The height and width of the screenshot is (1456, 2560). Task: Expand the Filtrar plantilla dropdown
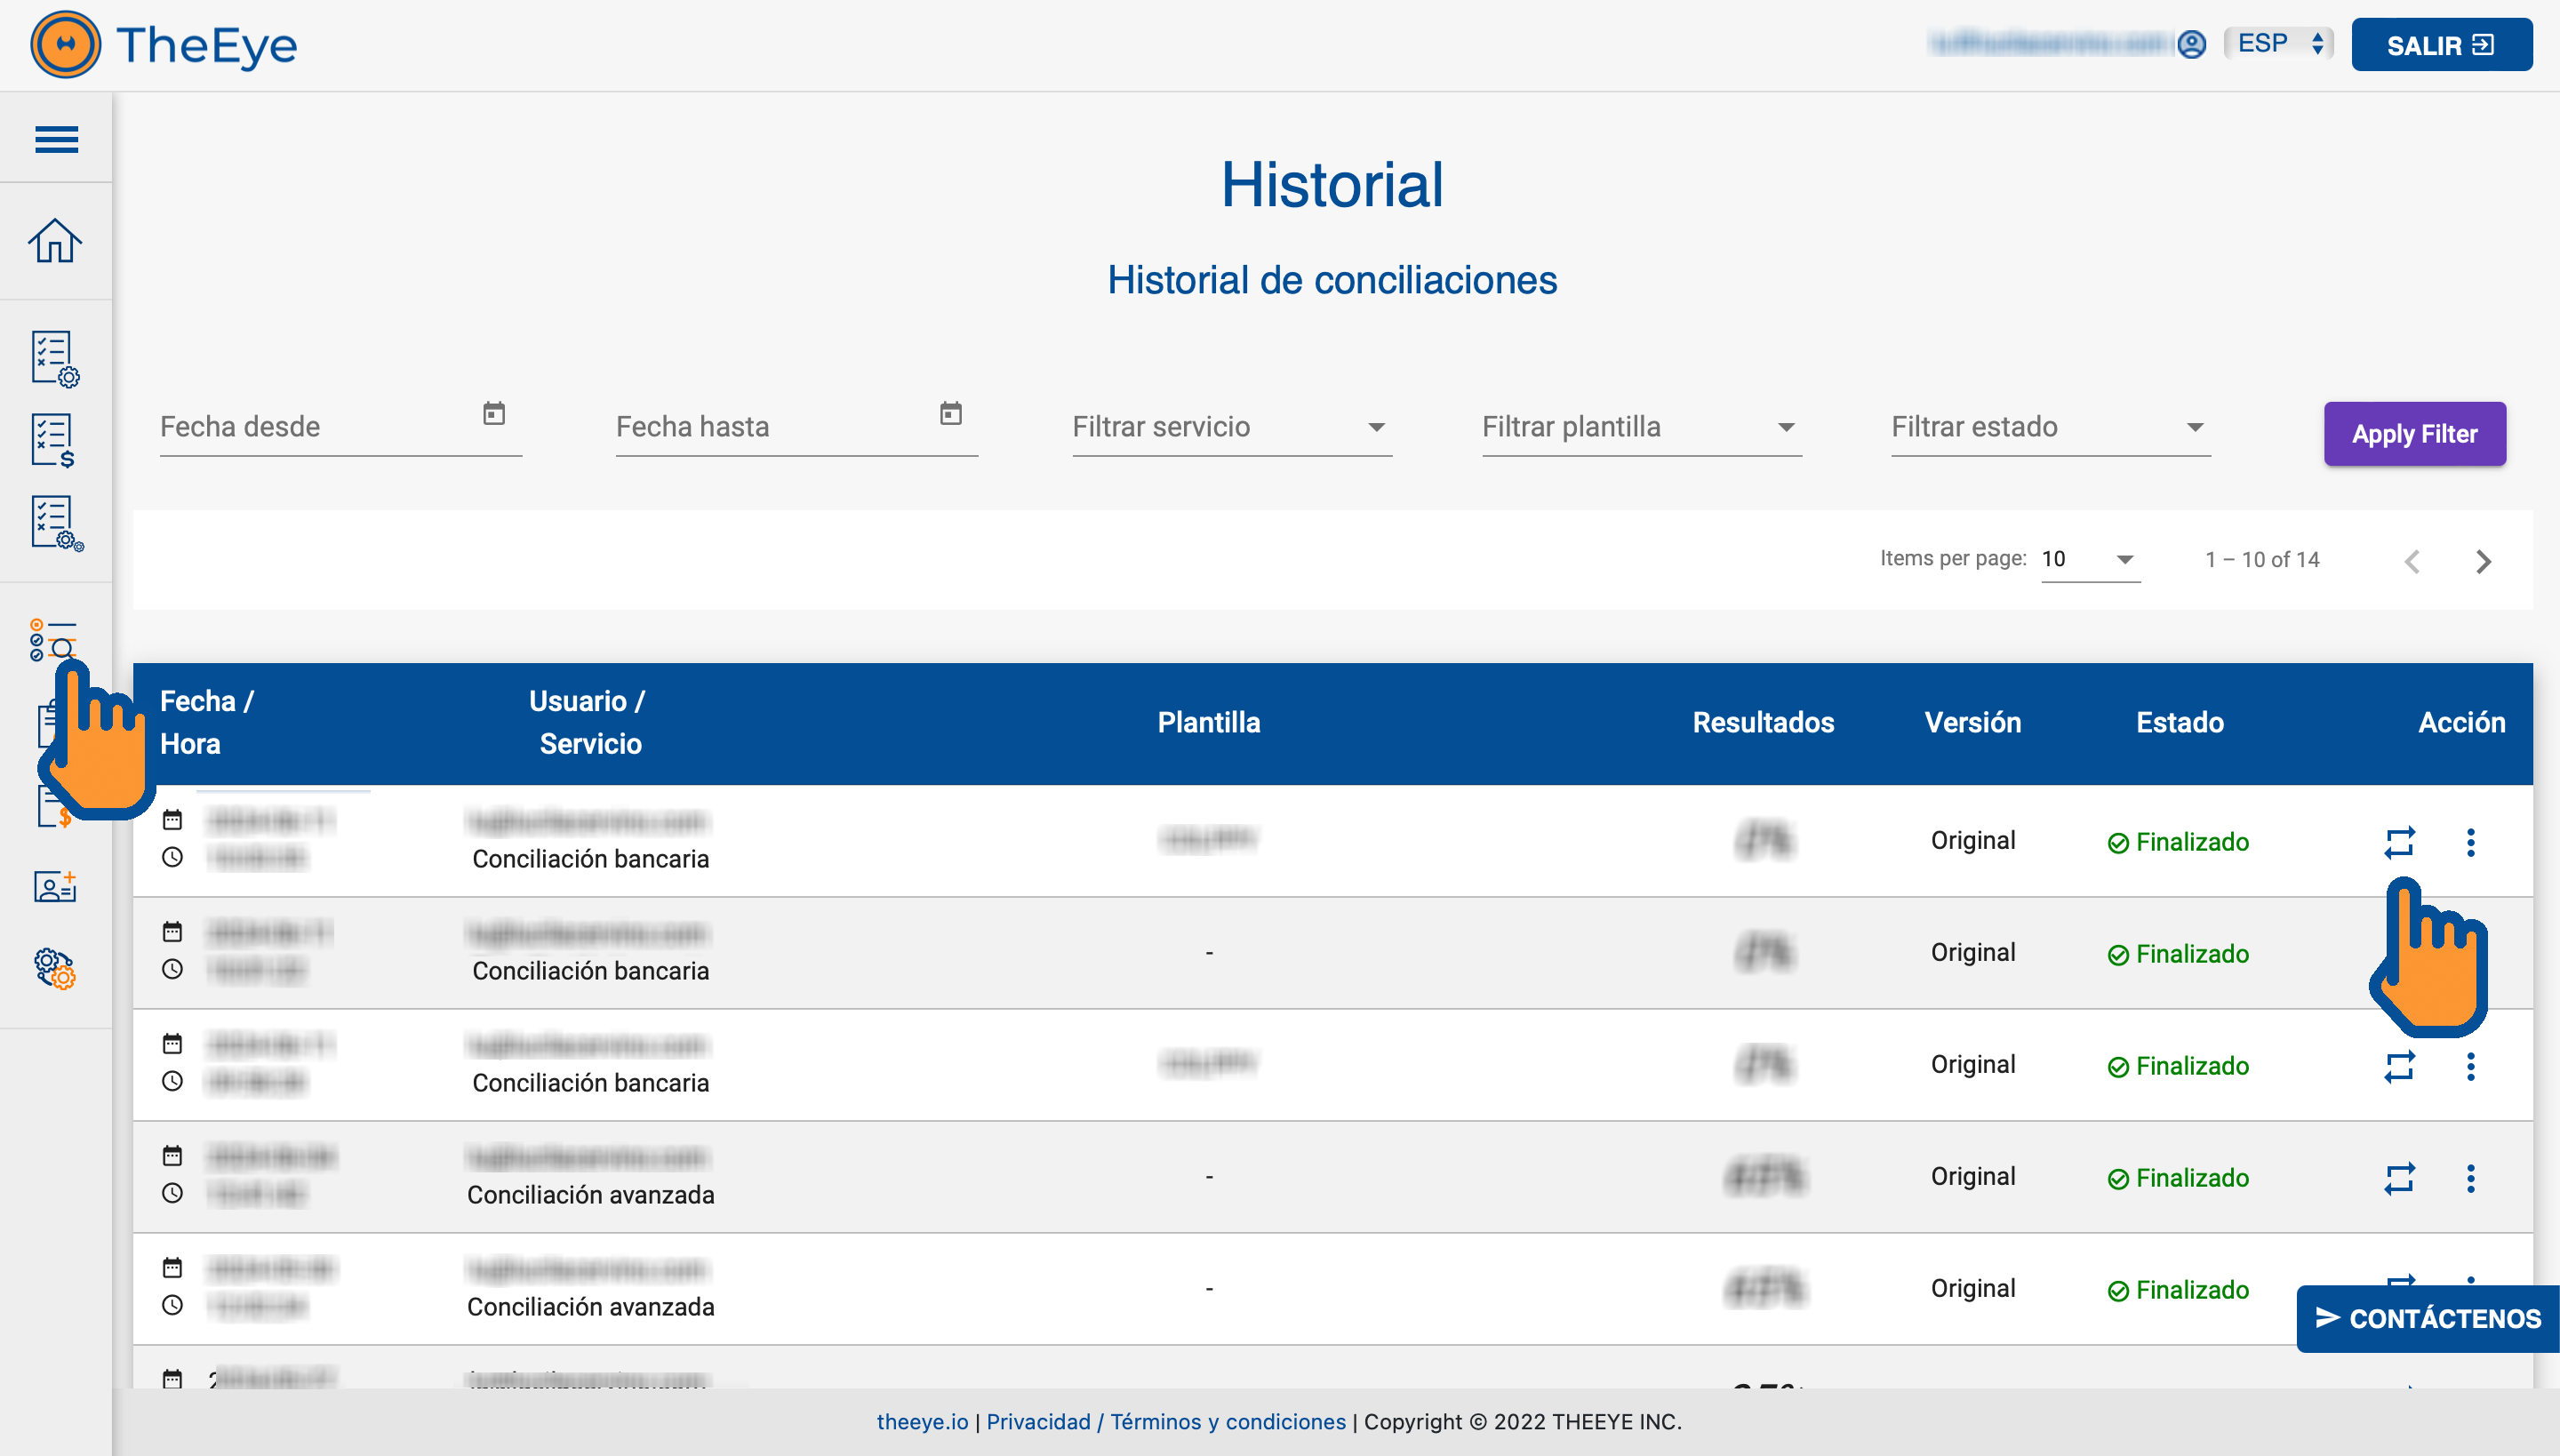(x=1640, y=427)
